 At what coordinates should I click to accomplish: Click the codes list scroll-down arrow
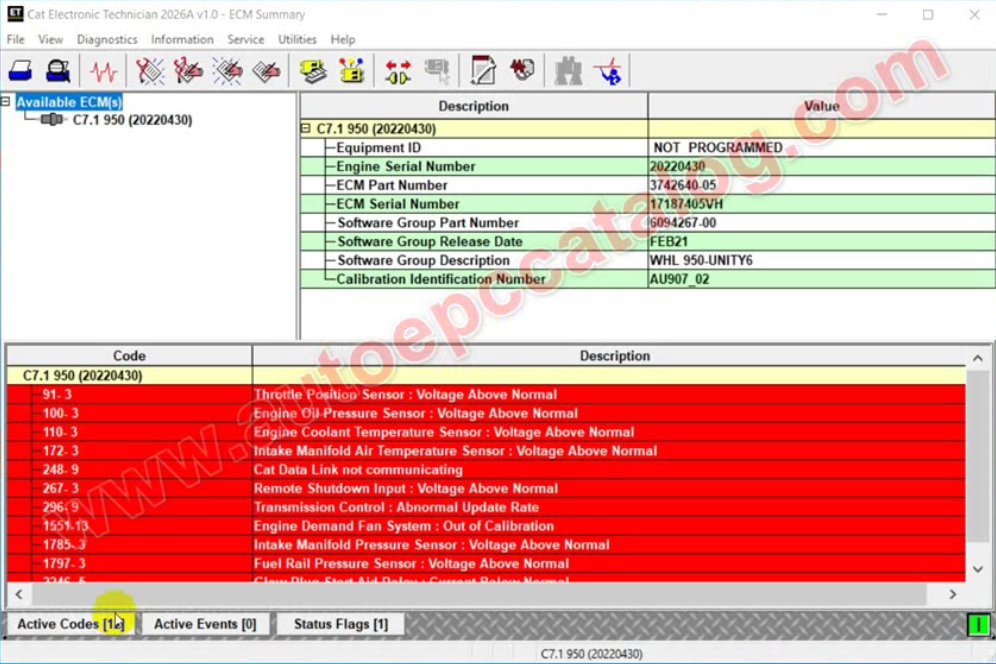pyautogui.click(x=978, y=569)
